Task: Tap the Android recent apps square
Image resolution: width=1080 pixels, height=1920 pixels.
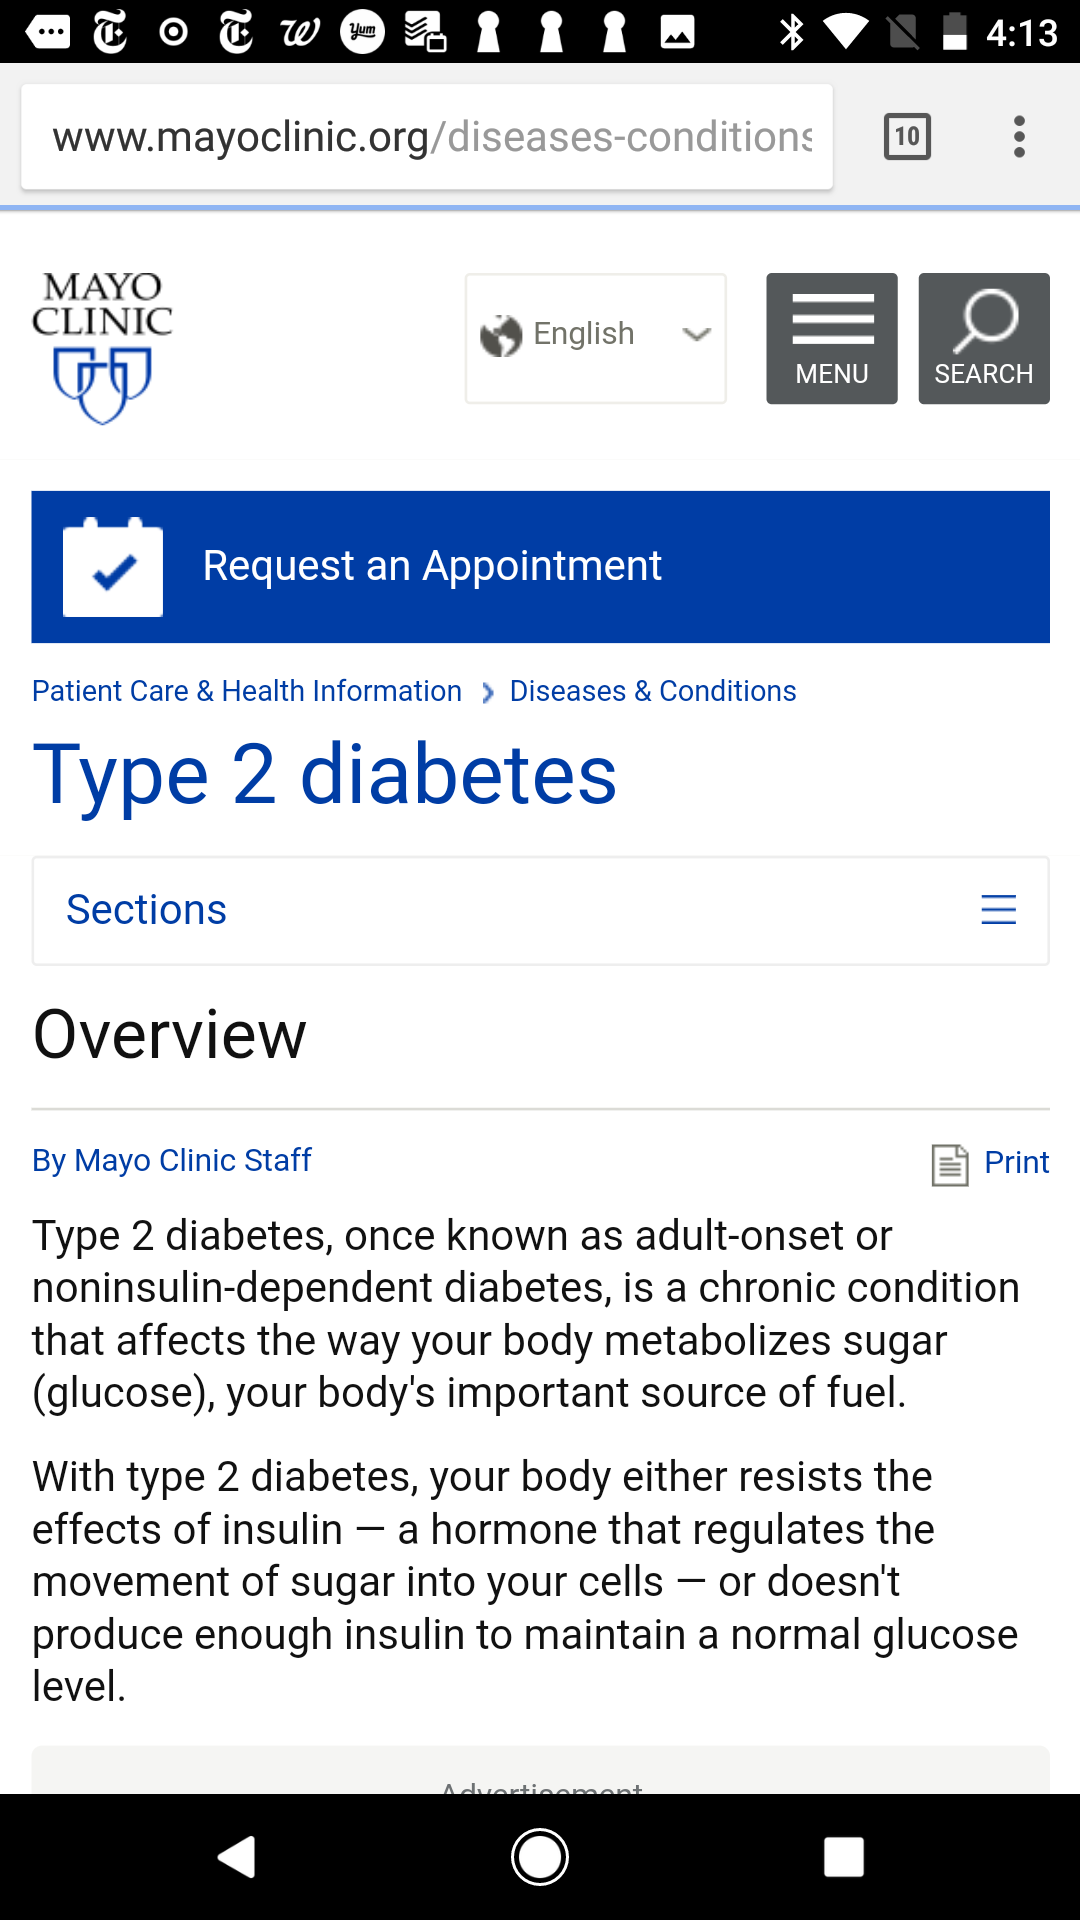Action: (x=843, y=1857)
